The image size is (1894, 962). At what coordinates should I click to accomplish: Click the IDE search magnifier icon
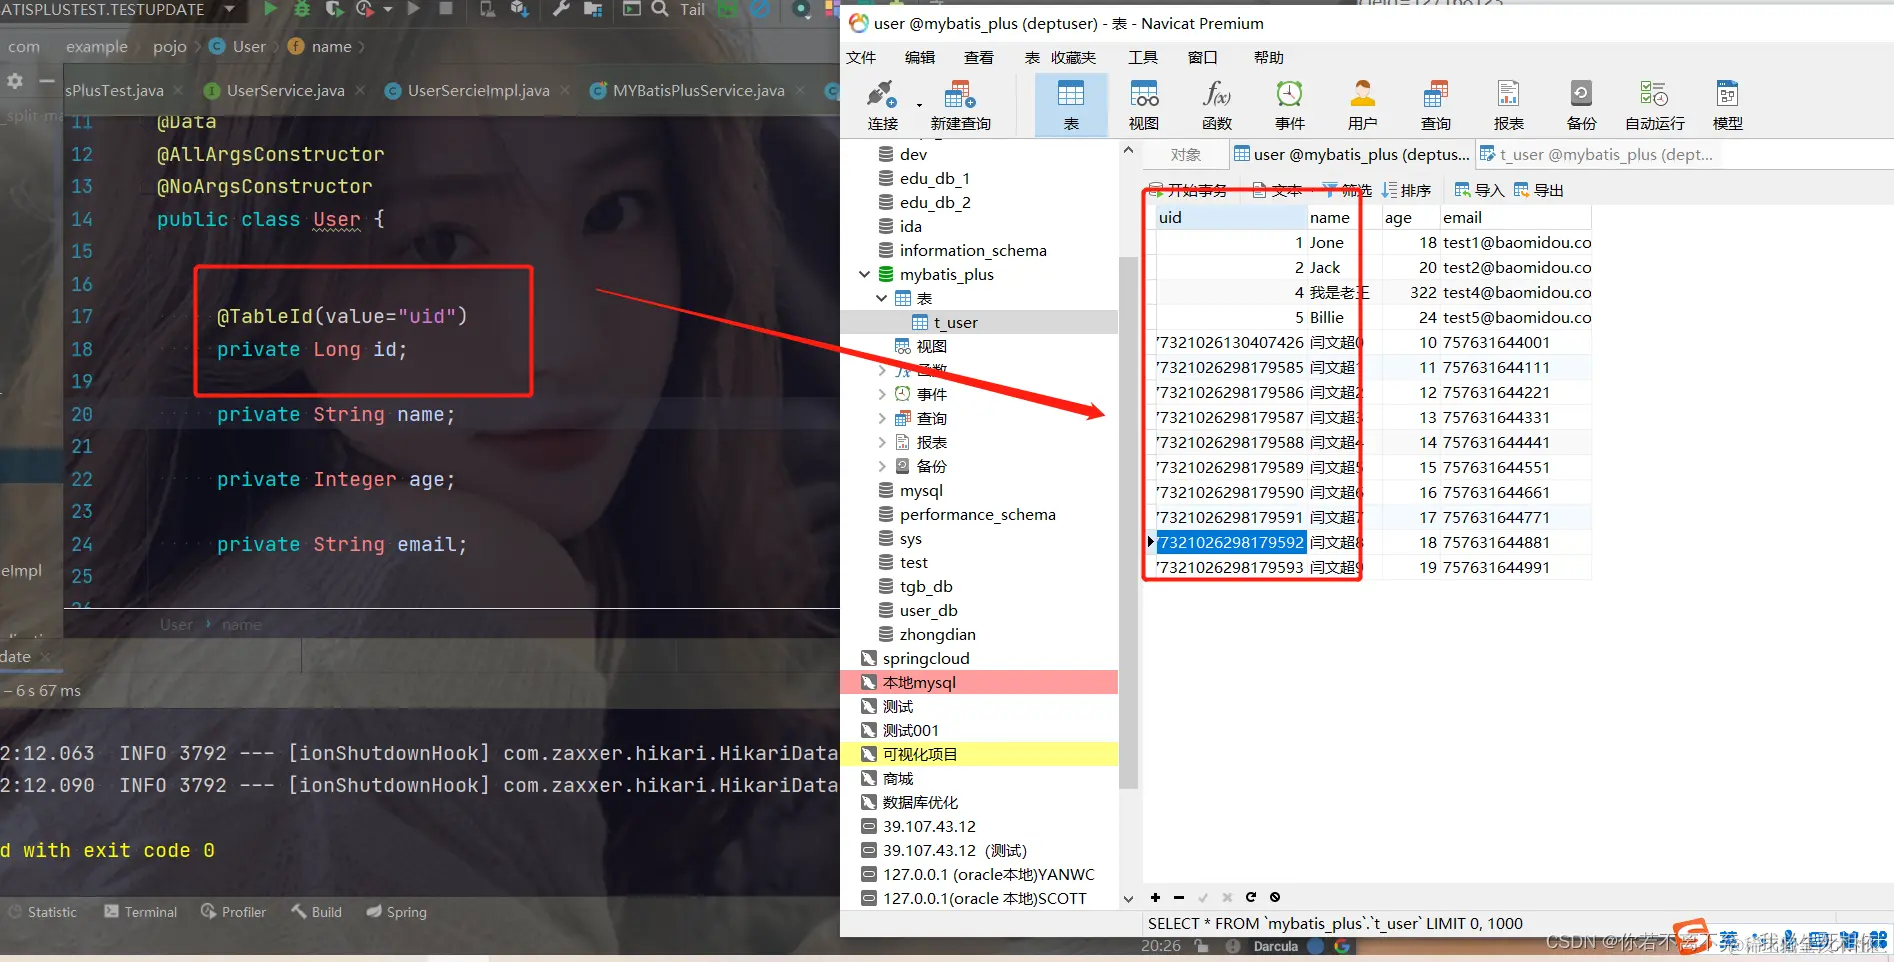[660, 9]
